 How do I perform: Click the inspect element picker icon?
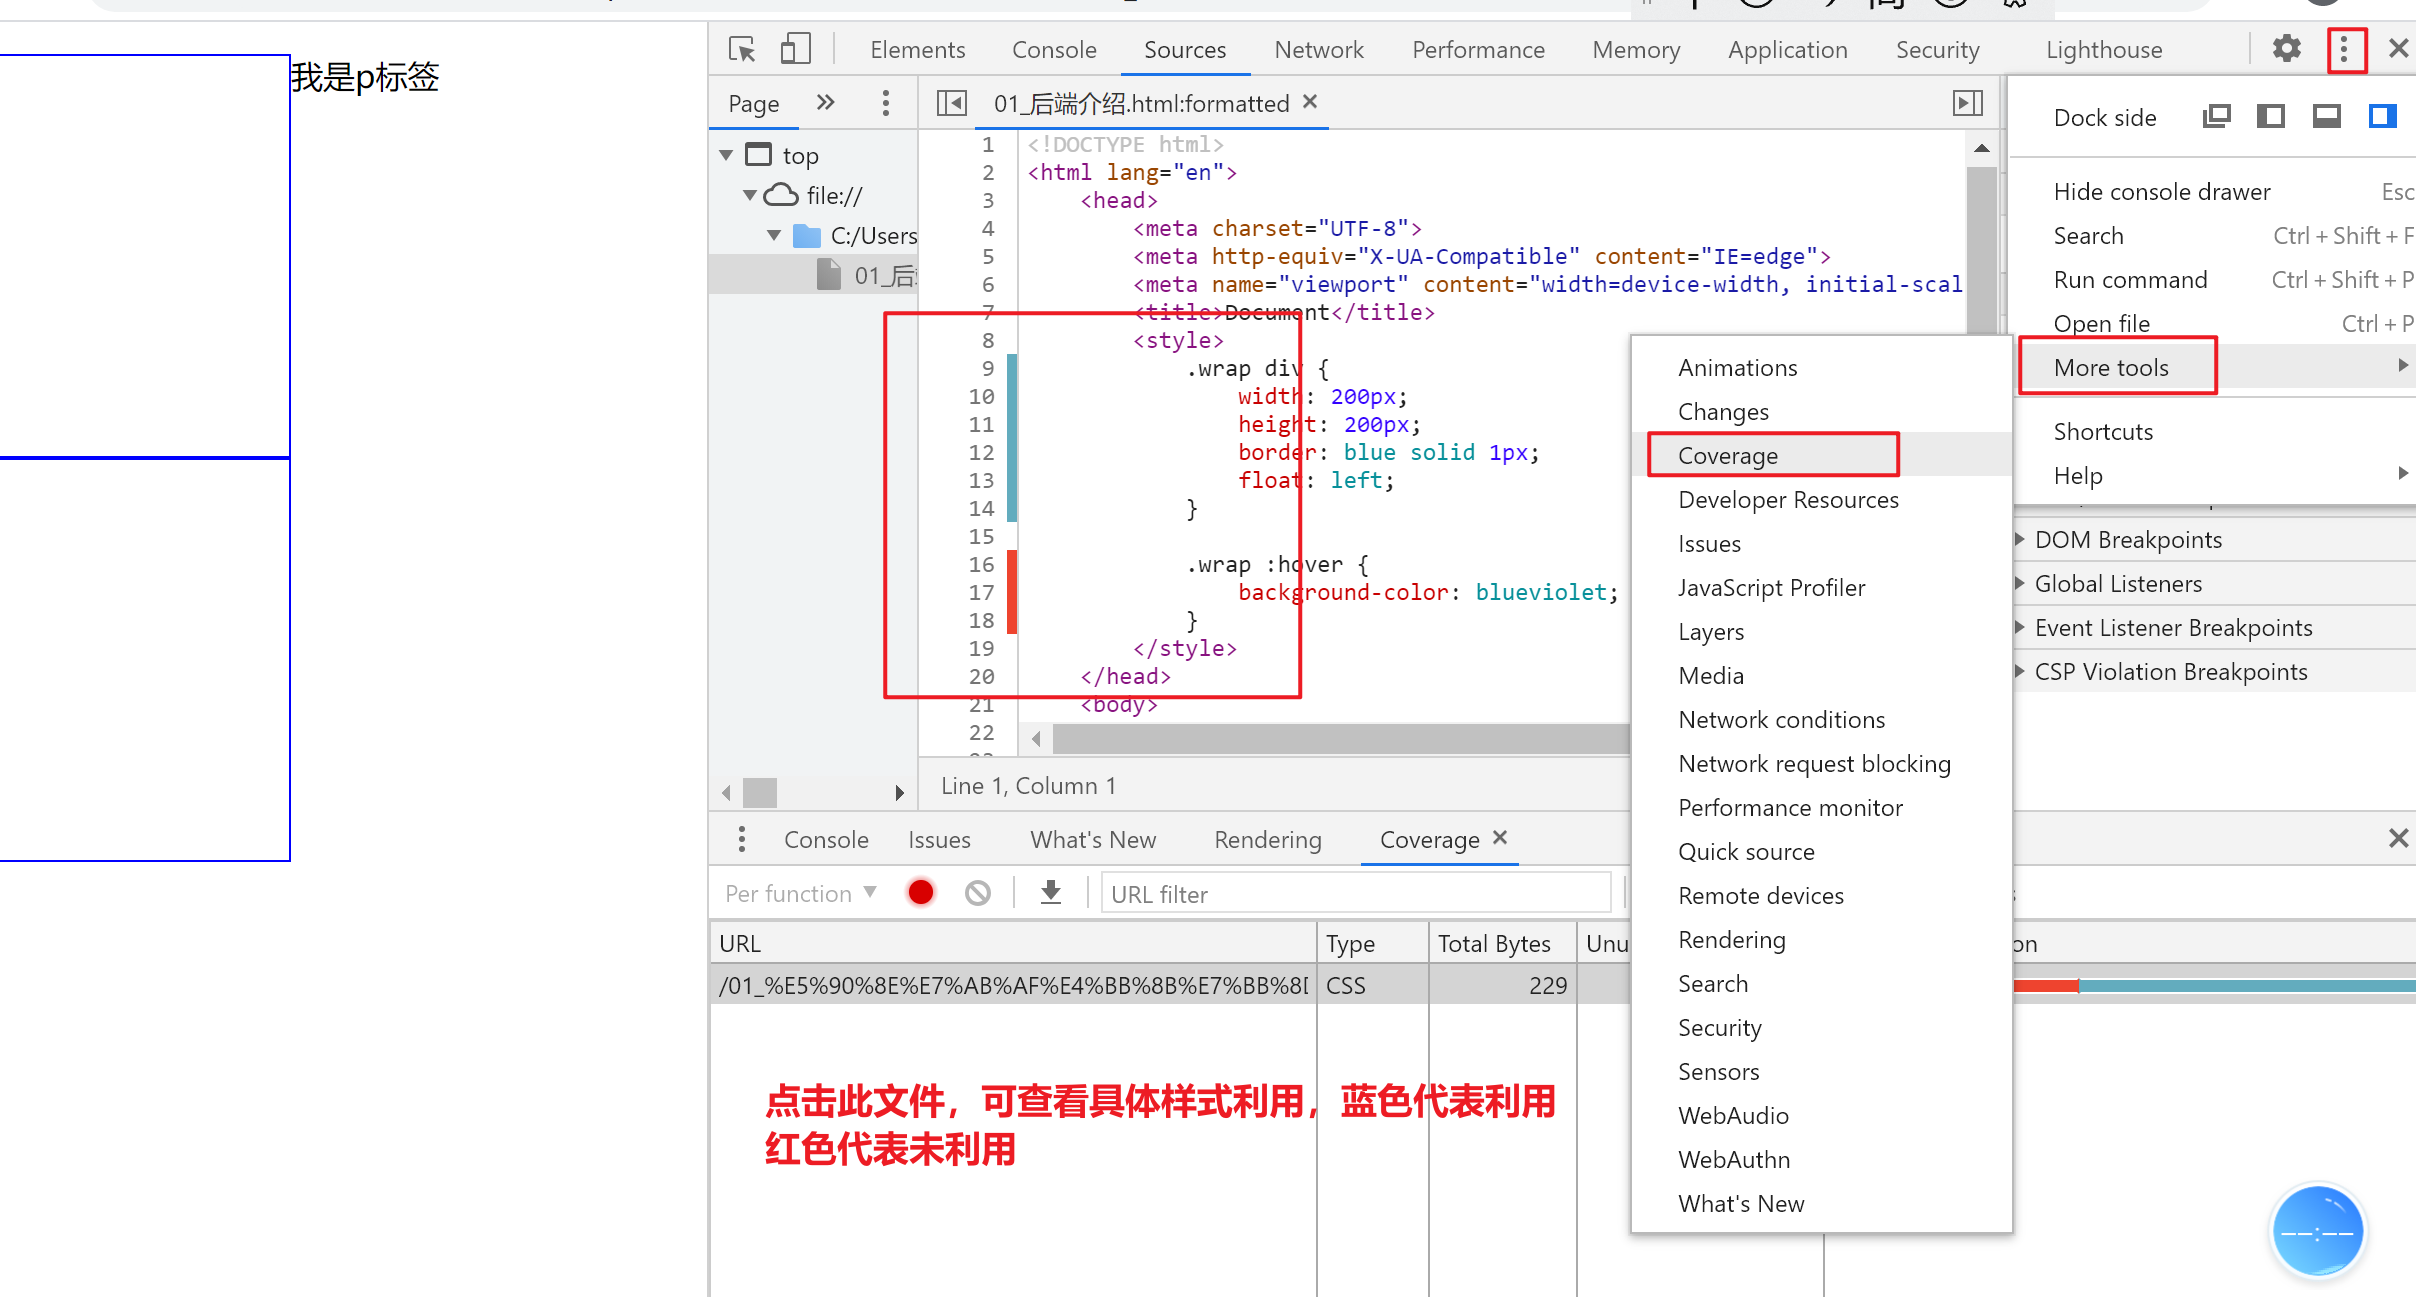click(742, 49)
